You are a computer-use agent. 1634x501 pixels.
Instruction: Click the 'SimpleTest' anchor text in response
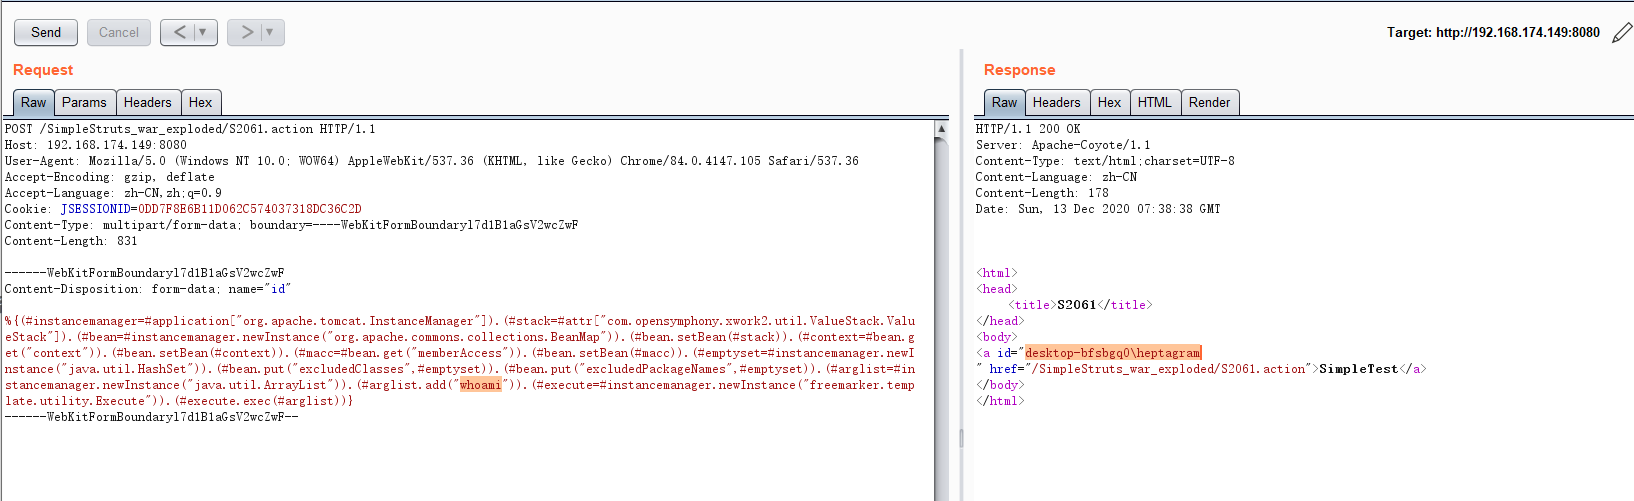click(1358, 369)
